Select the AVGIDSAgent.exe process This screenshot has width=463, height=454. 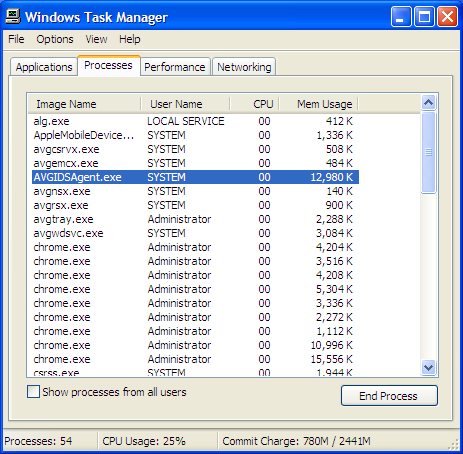pyautogui.click(x=195, y=177)
